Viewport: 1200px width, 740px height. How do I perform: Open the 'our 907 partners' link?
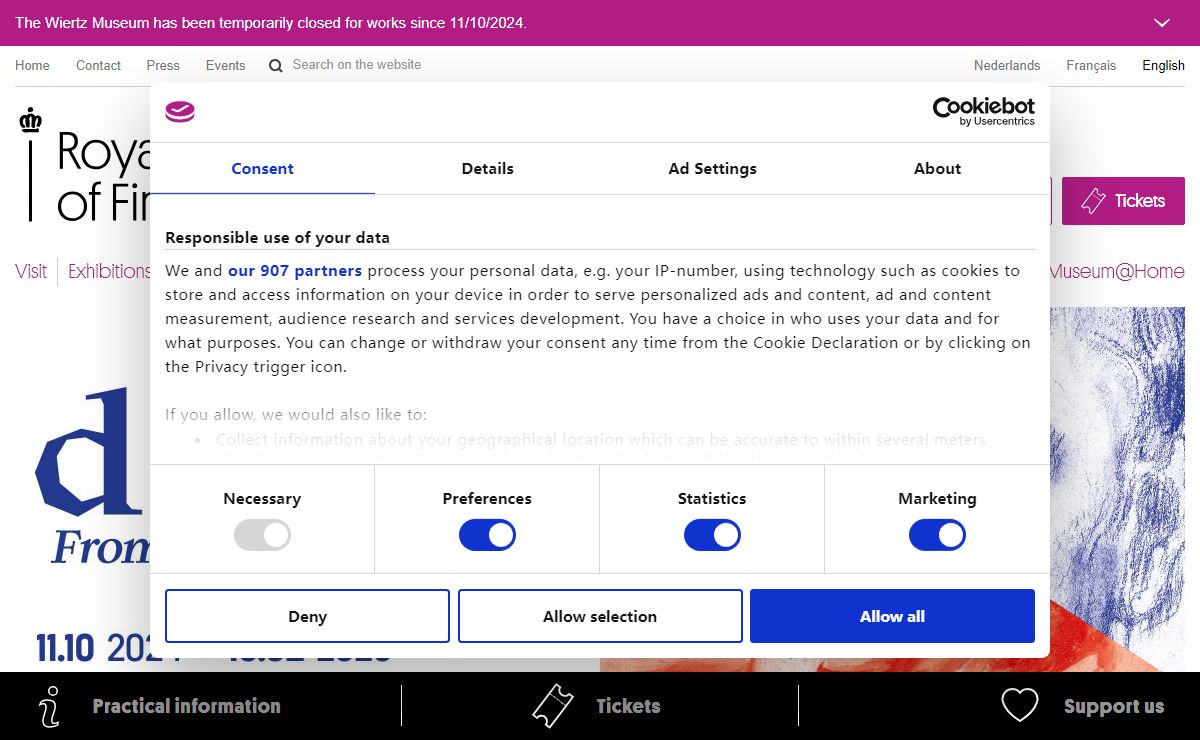[295, 271]
